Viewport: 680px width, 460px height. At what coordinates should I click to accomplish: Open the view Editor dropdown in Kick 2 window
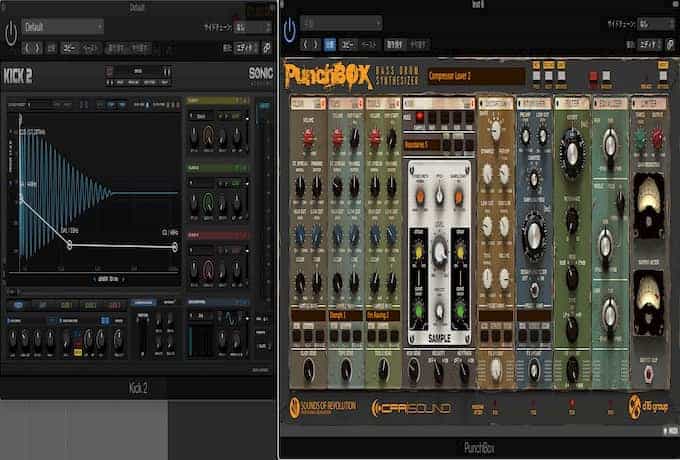[x=246, y=48]
